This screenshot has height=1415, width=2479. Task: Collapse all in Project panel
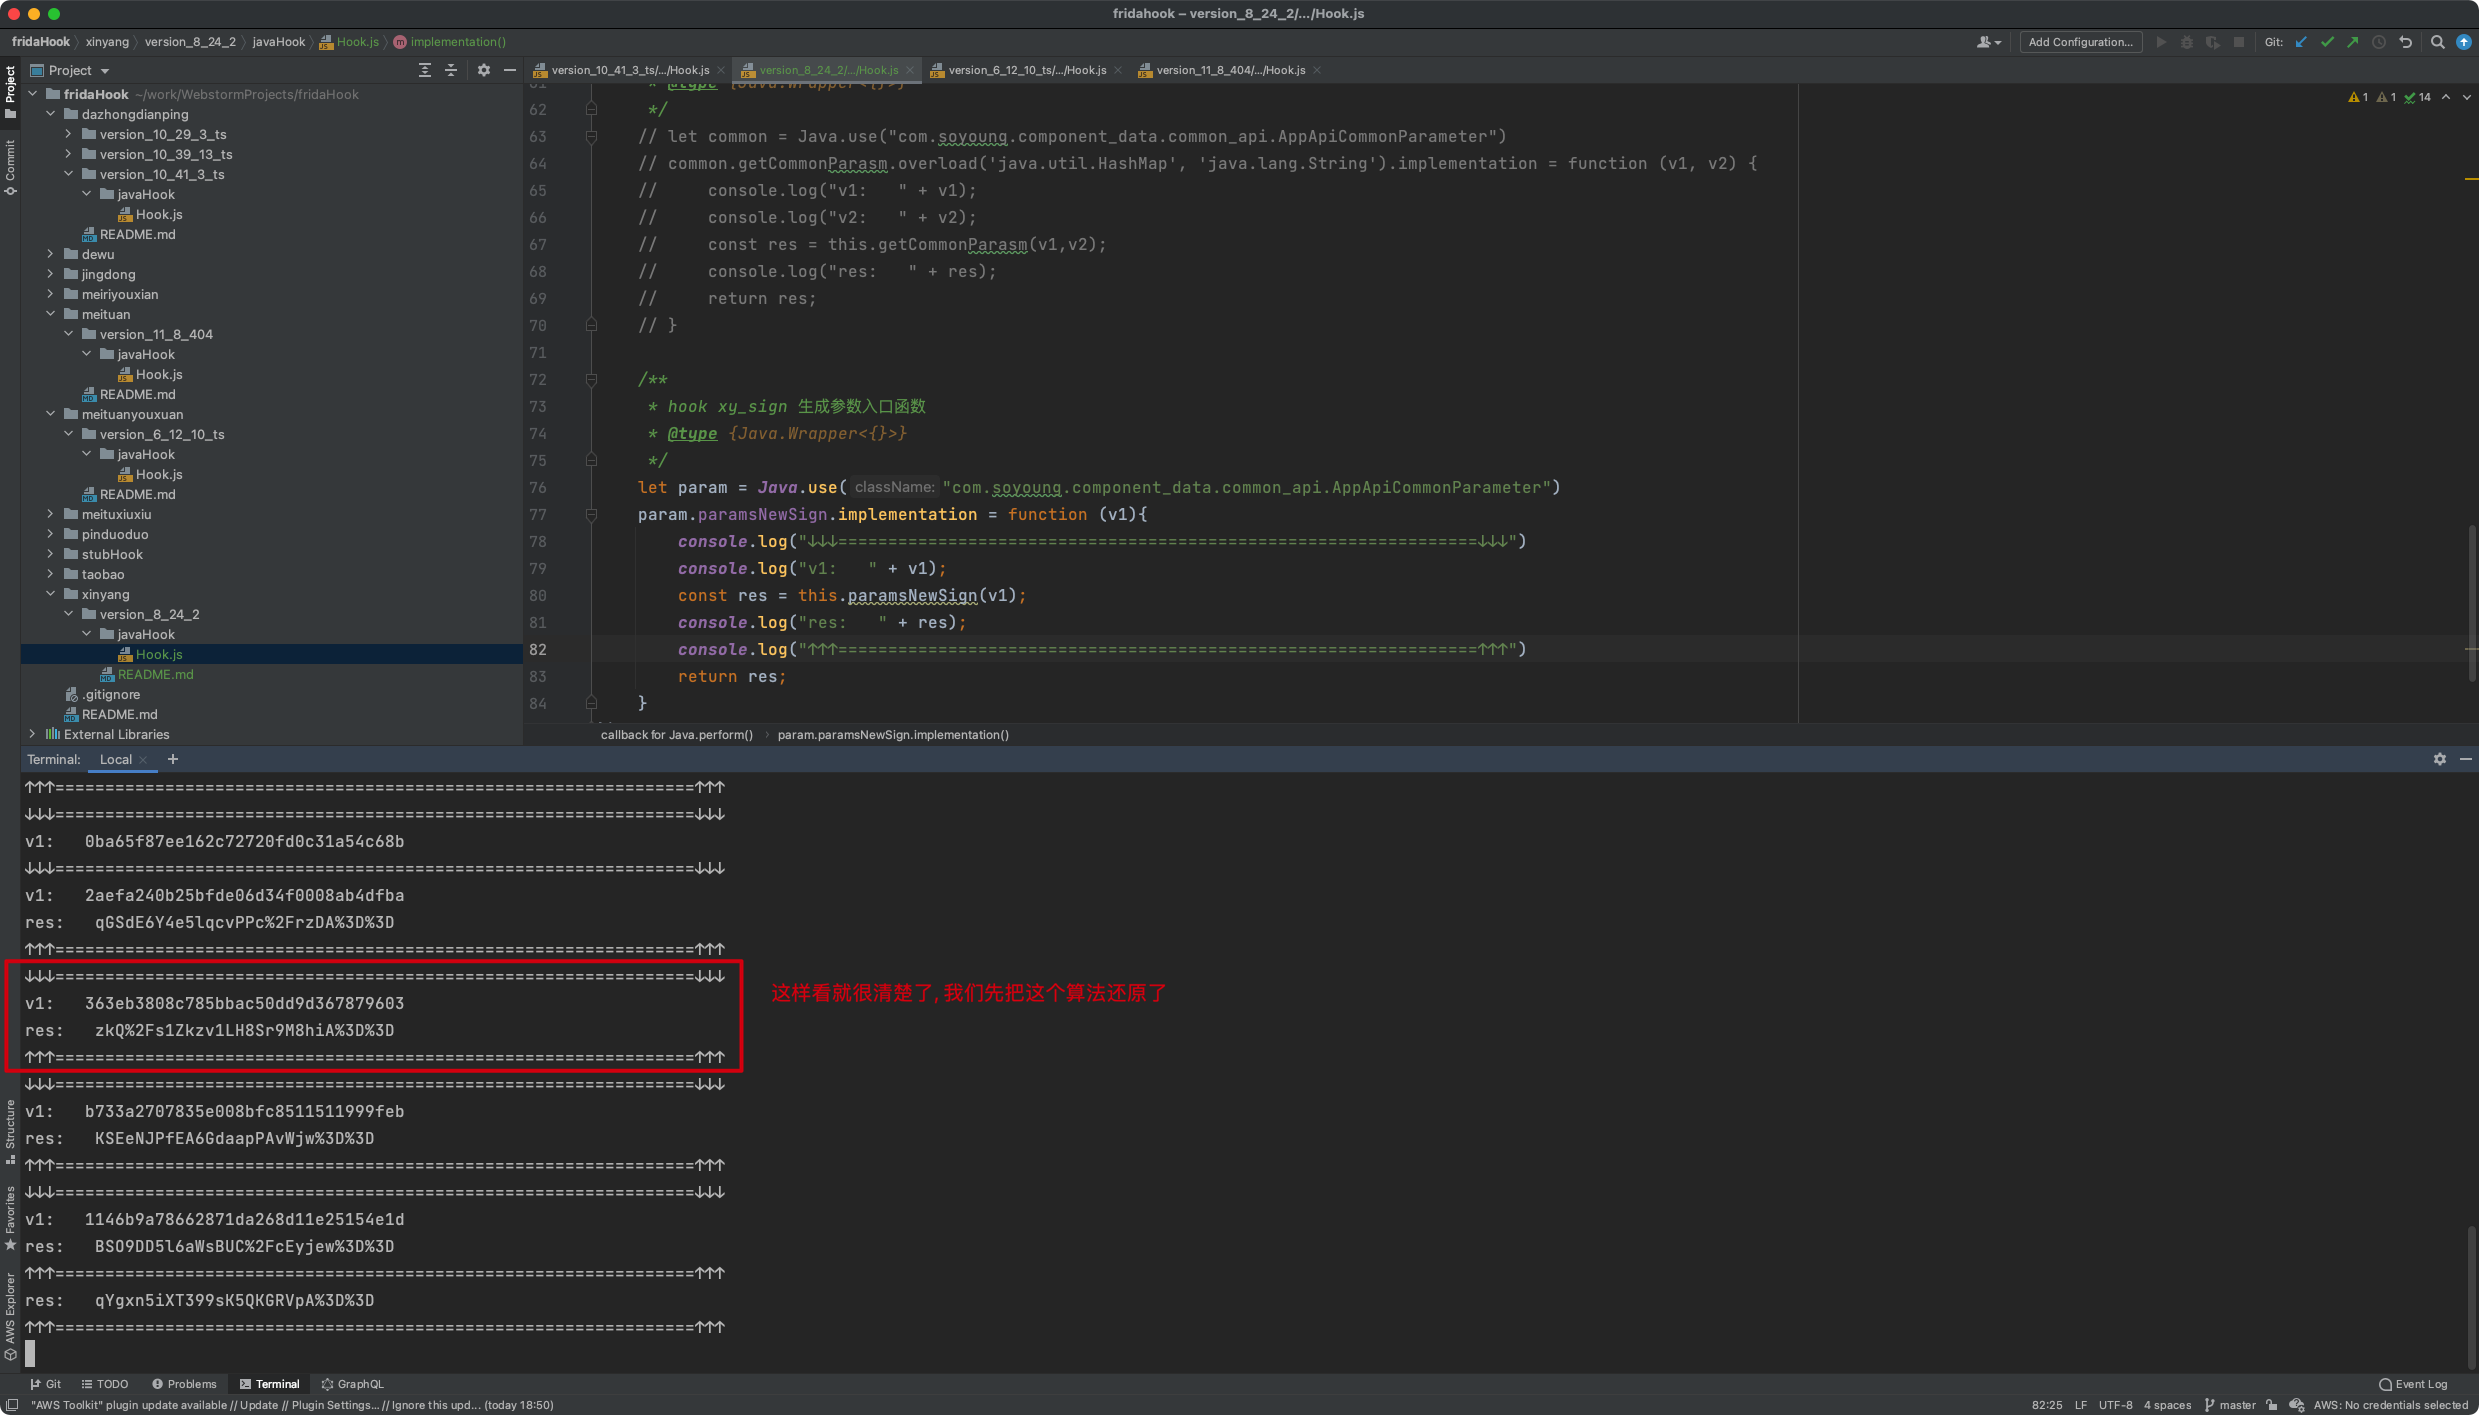[451, 70]
